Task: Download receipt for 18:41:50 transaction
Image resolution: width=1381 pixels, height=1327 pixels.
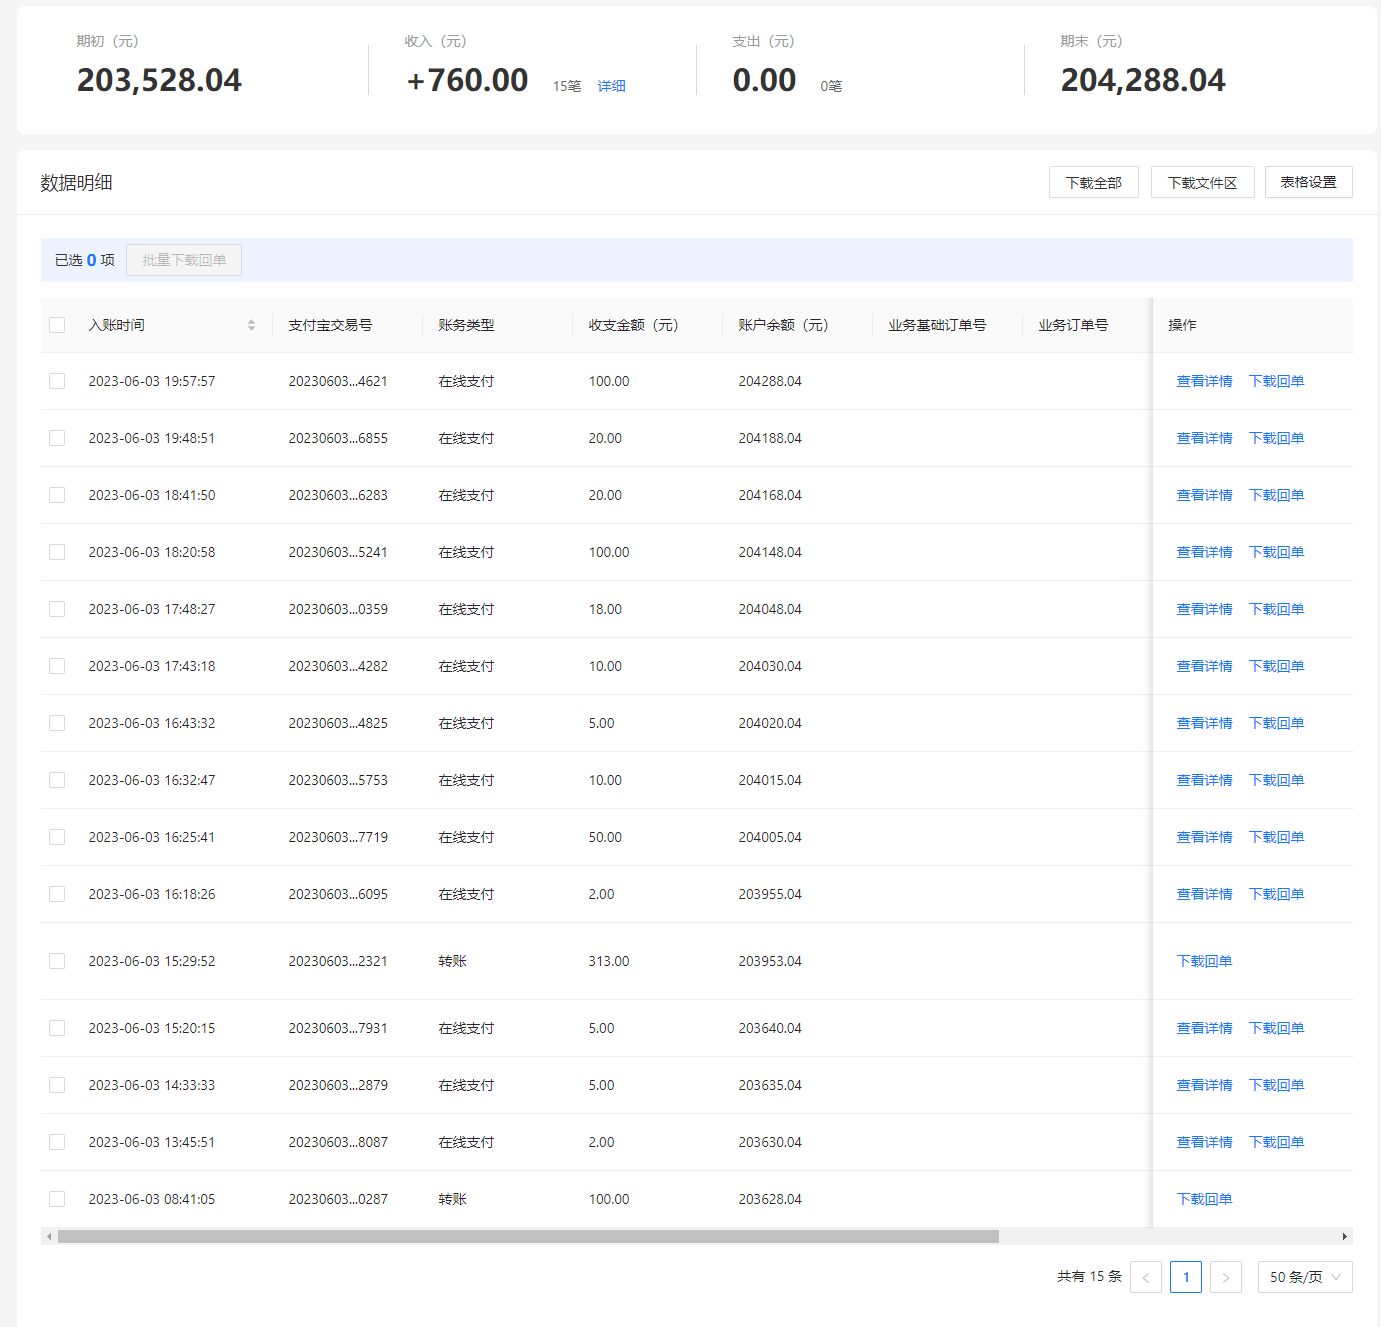Action: pyautogui.click(x=1276, y=495)
